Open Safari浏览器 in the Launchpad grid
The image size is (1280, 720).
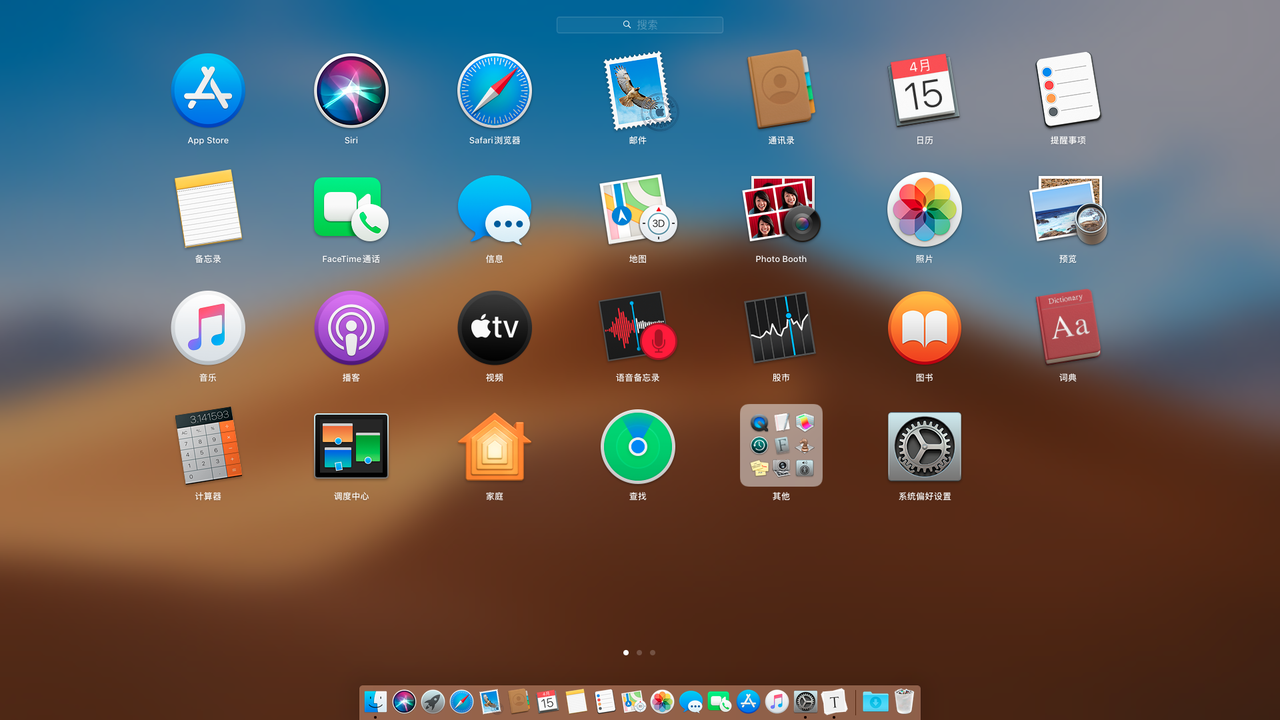[494, 90]
